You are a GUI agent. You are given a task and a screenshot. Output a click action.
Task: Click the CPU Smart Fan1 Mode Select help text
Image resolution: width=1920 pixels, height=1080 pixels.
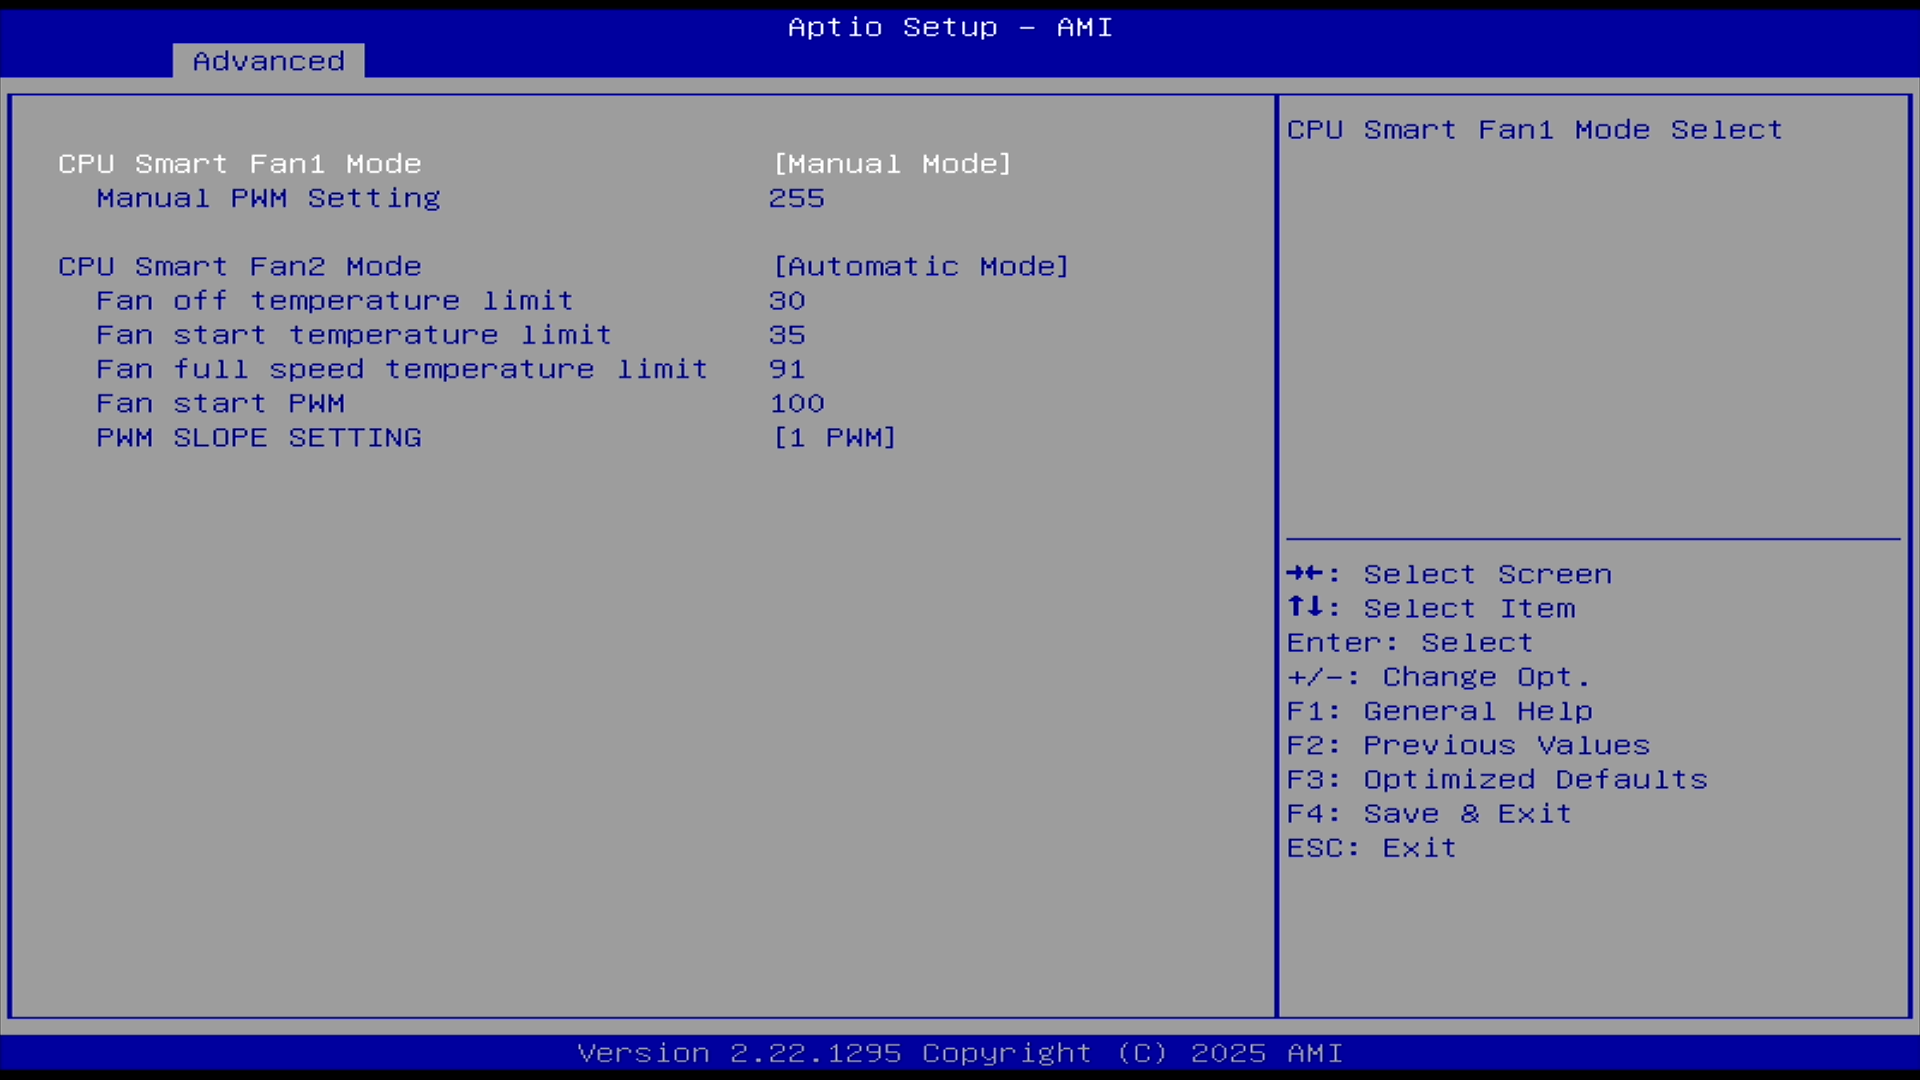[1535, 130]
